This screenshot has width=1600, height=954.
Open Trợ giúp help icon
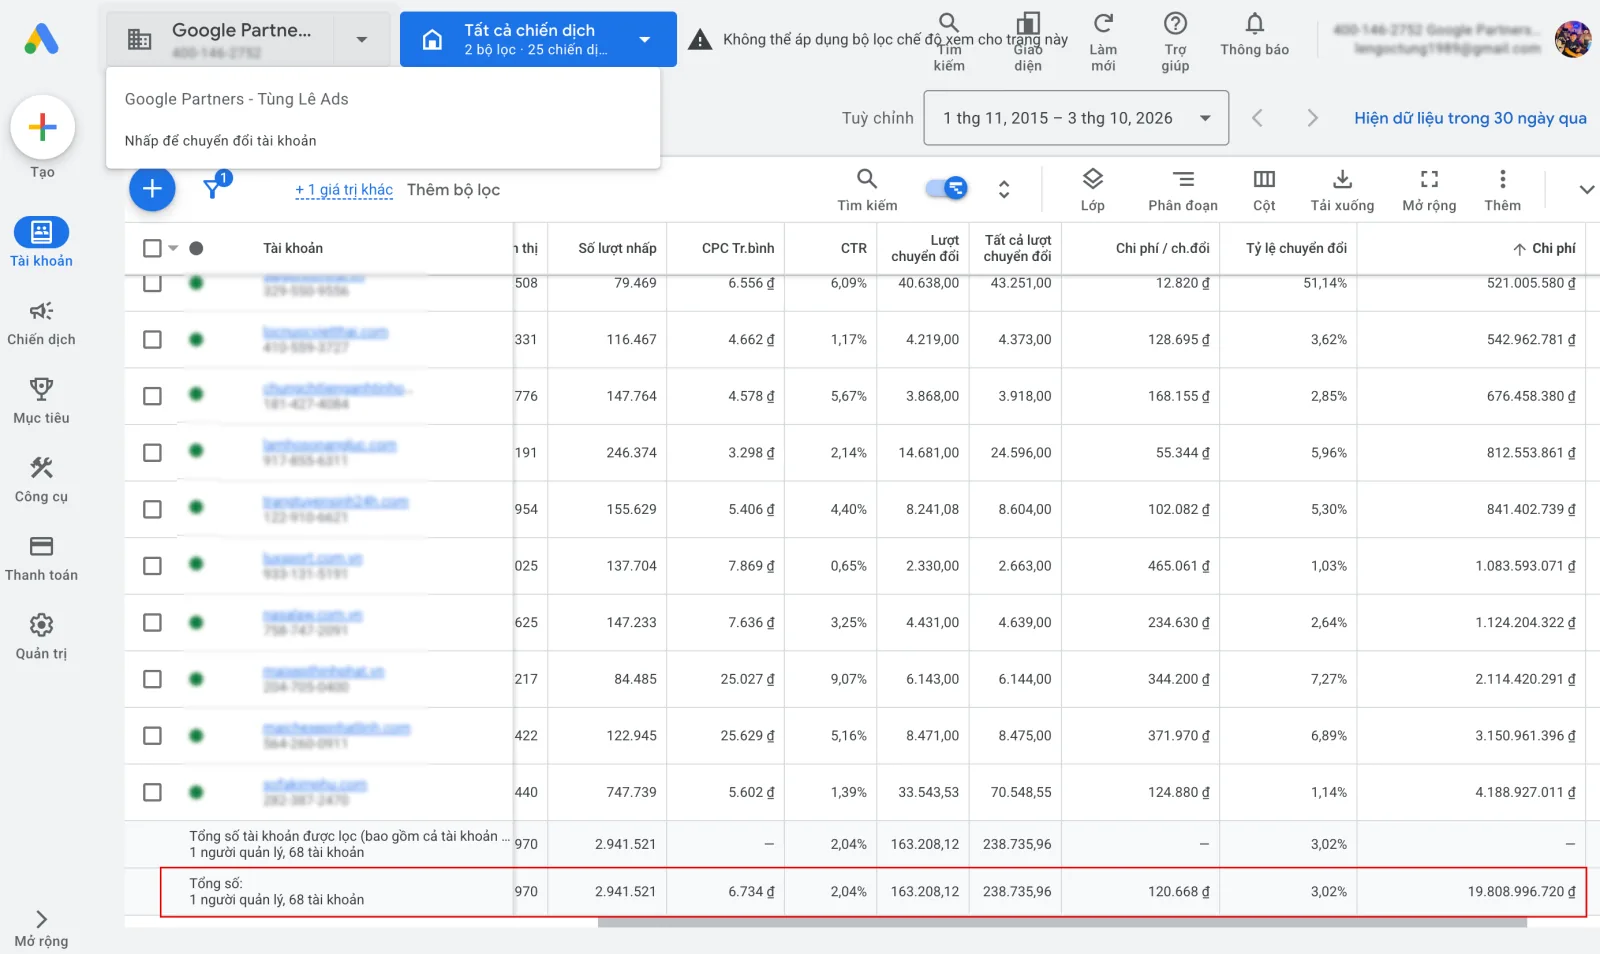coord(1176,23)
